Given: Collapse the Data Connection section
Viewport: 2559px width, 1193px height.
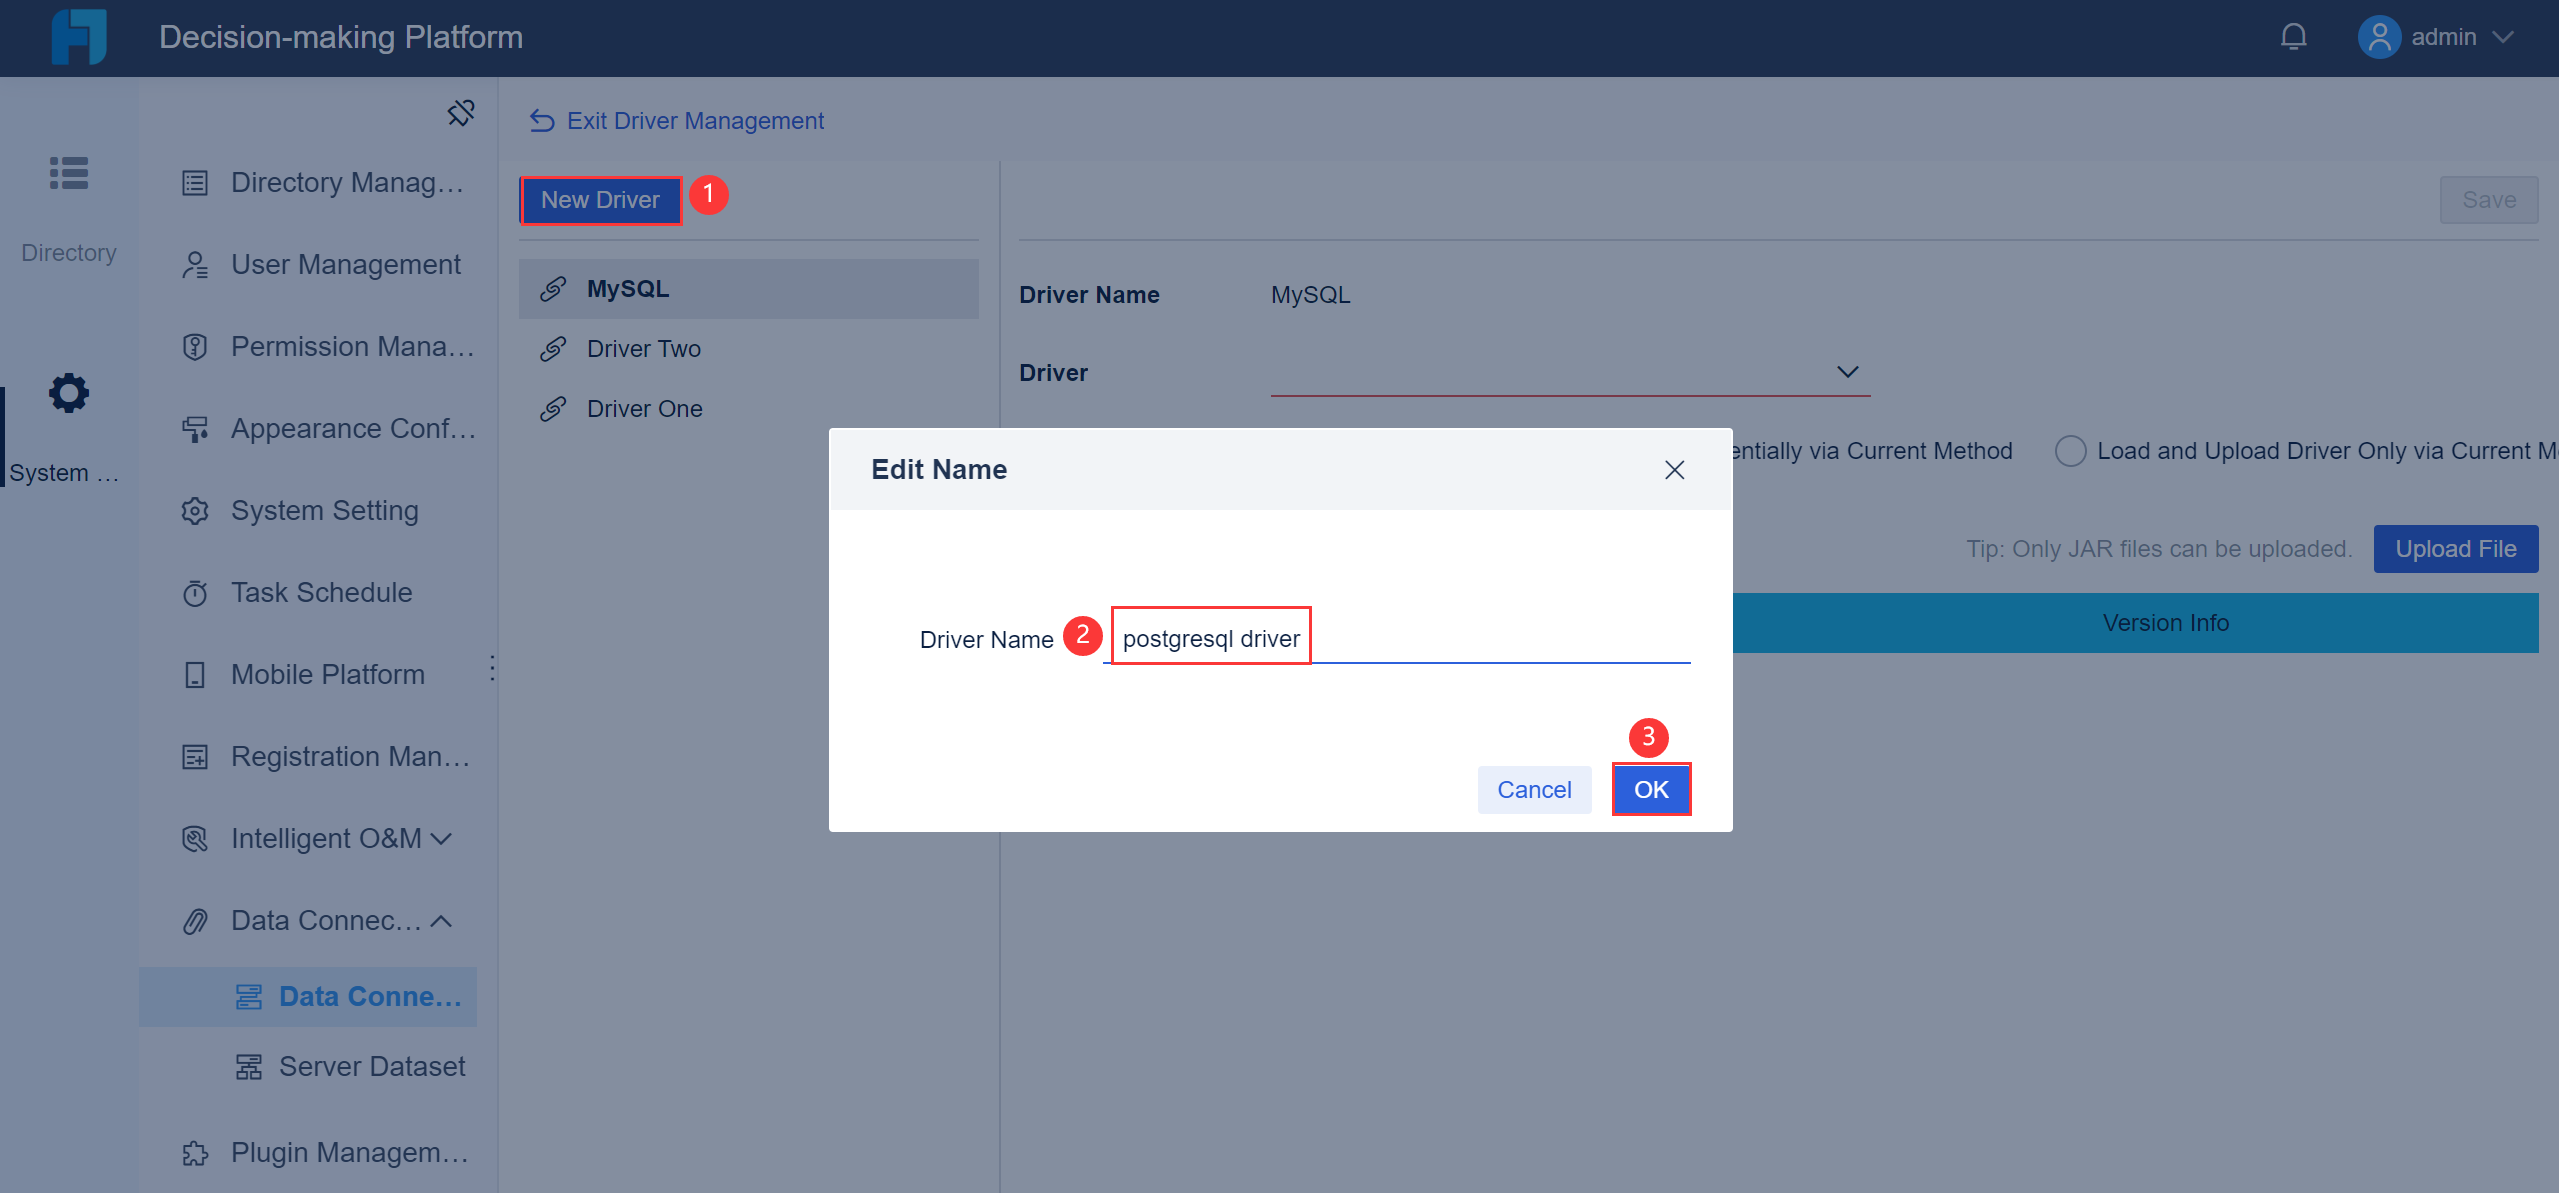Looking at the screenshot, I should 440,920.
